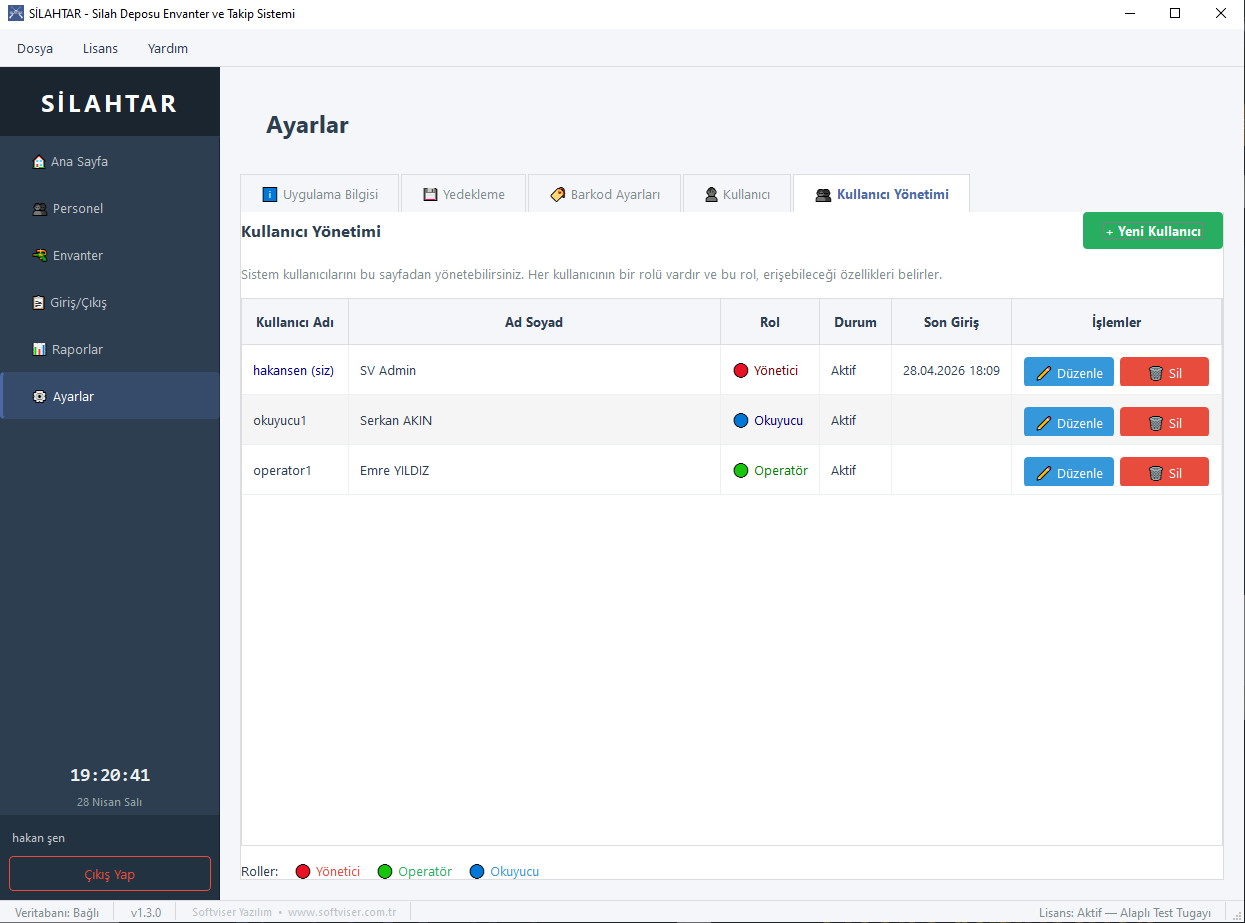Open the Kullanıcı tab
The image size is (1245, 923).
pos(736,194)
